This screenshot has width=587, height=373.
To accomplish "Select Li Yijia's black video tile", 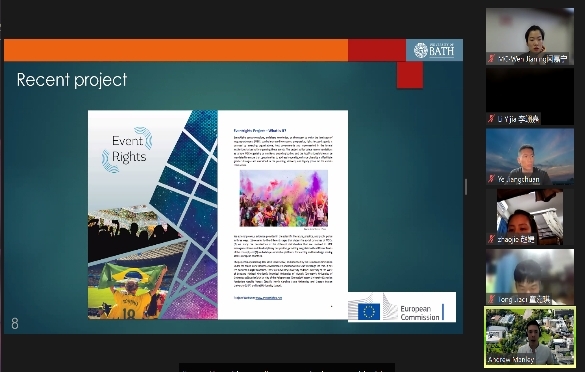I will pos(530,96).
